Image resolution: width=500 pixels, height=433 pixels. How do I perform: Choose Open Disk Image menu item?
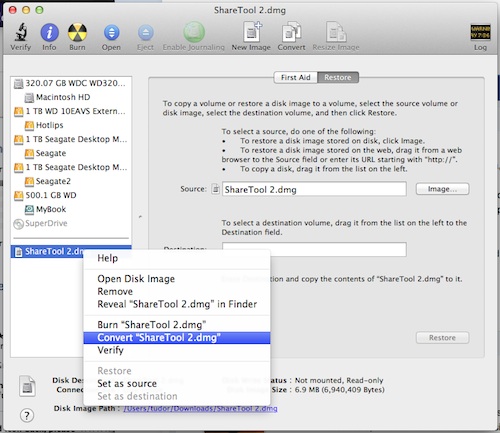pyautogui.click(x=177, y=279)
